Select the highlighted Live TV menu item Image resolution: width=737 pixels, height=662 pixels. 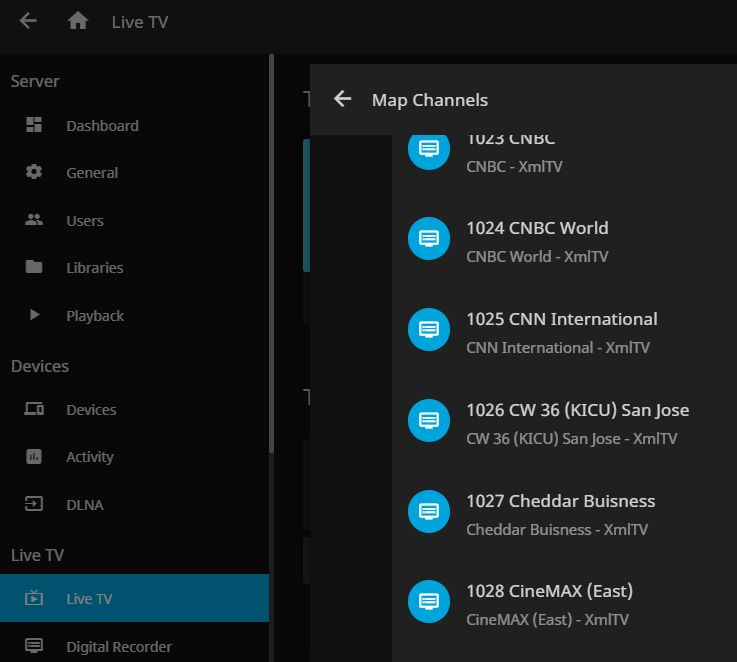pos(134,598)
